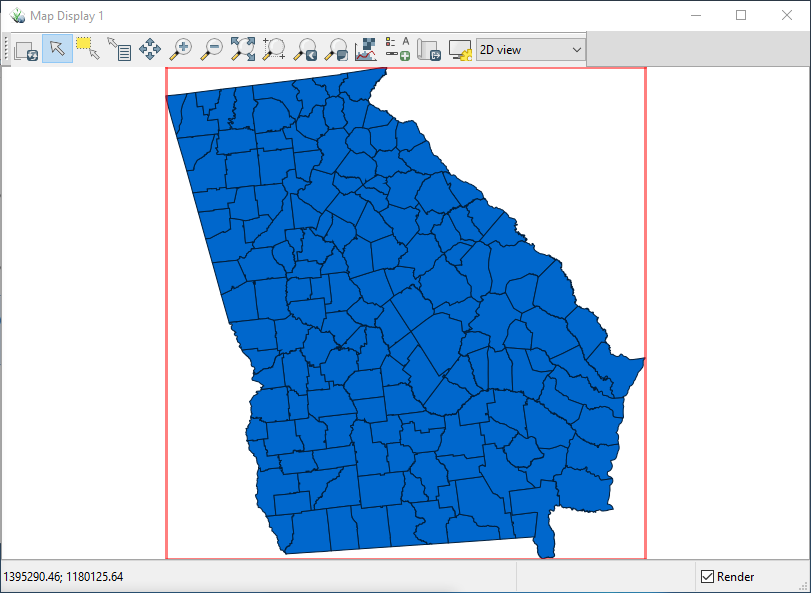Zoom to the full map extent
Screen dimensions: 811x593
click(x=243, y=49)
